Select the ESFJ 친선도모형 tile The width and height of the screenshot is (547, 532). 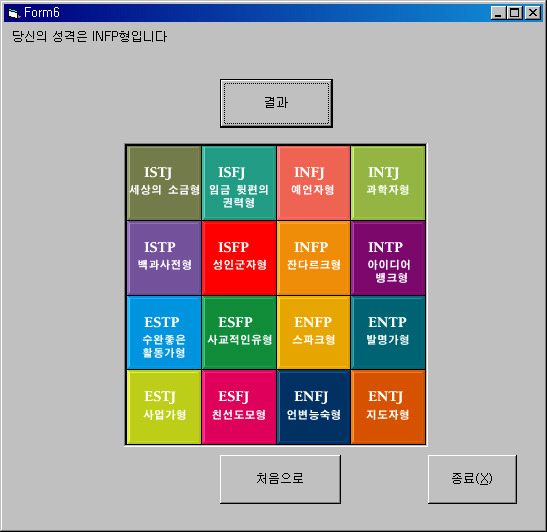pyautogui.click(x=239, y=407)
